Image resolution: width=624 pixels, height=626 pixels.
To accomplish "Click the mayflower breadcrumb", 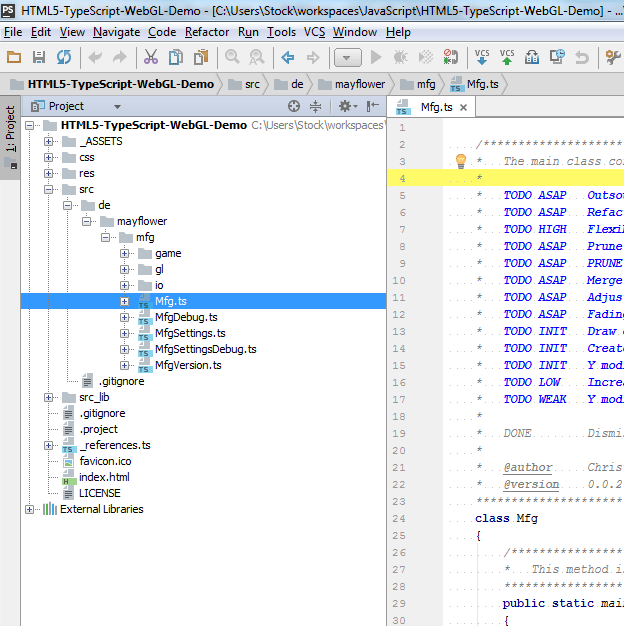I will pyautogui.click(x=352, y=84).
